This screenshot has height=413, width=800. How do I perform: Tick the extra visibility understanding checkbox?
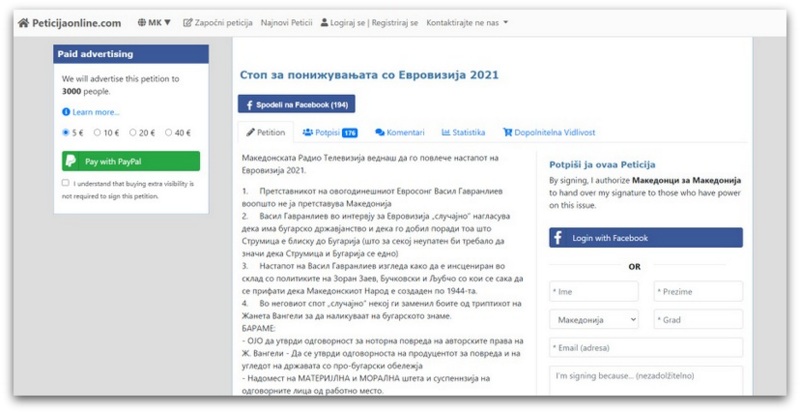(x=66, y=183)
